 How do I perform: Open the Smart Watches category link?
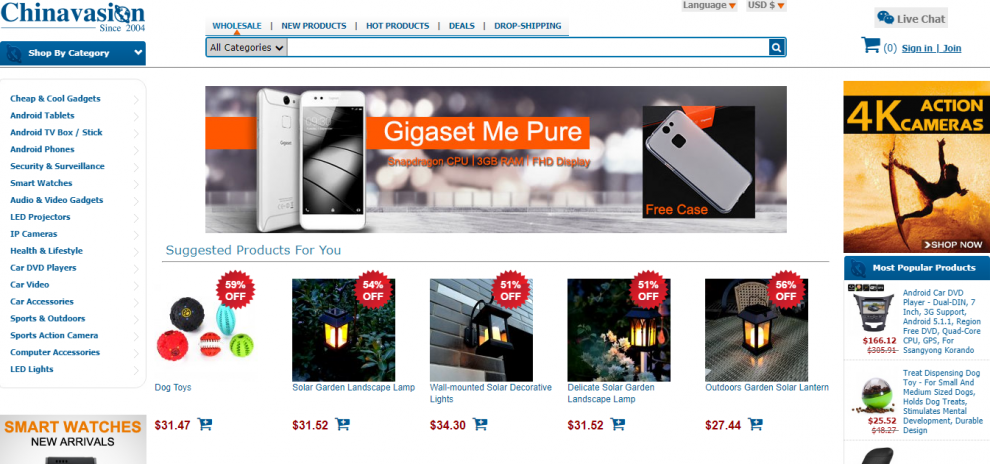[41, 183]
